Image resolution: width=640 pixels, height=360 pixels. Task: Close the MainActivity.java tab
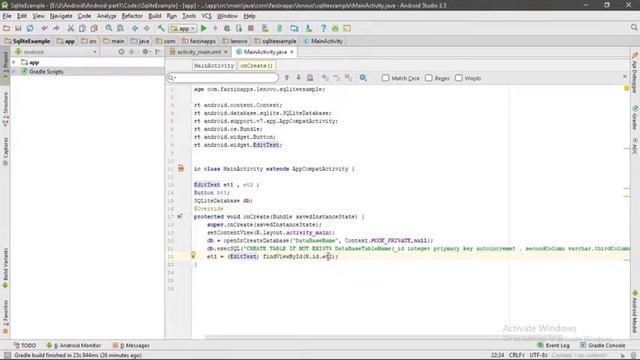tap(292, 52)
